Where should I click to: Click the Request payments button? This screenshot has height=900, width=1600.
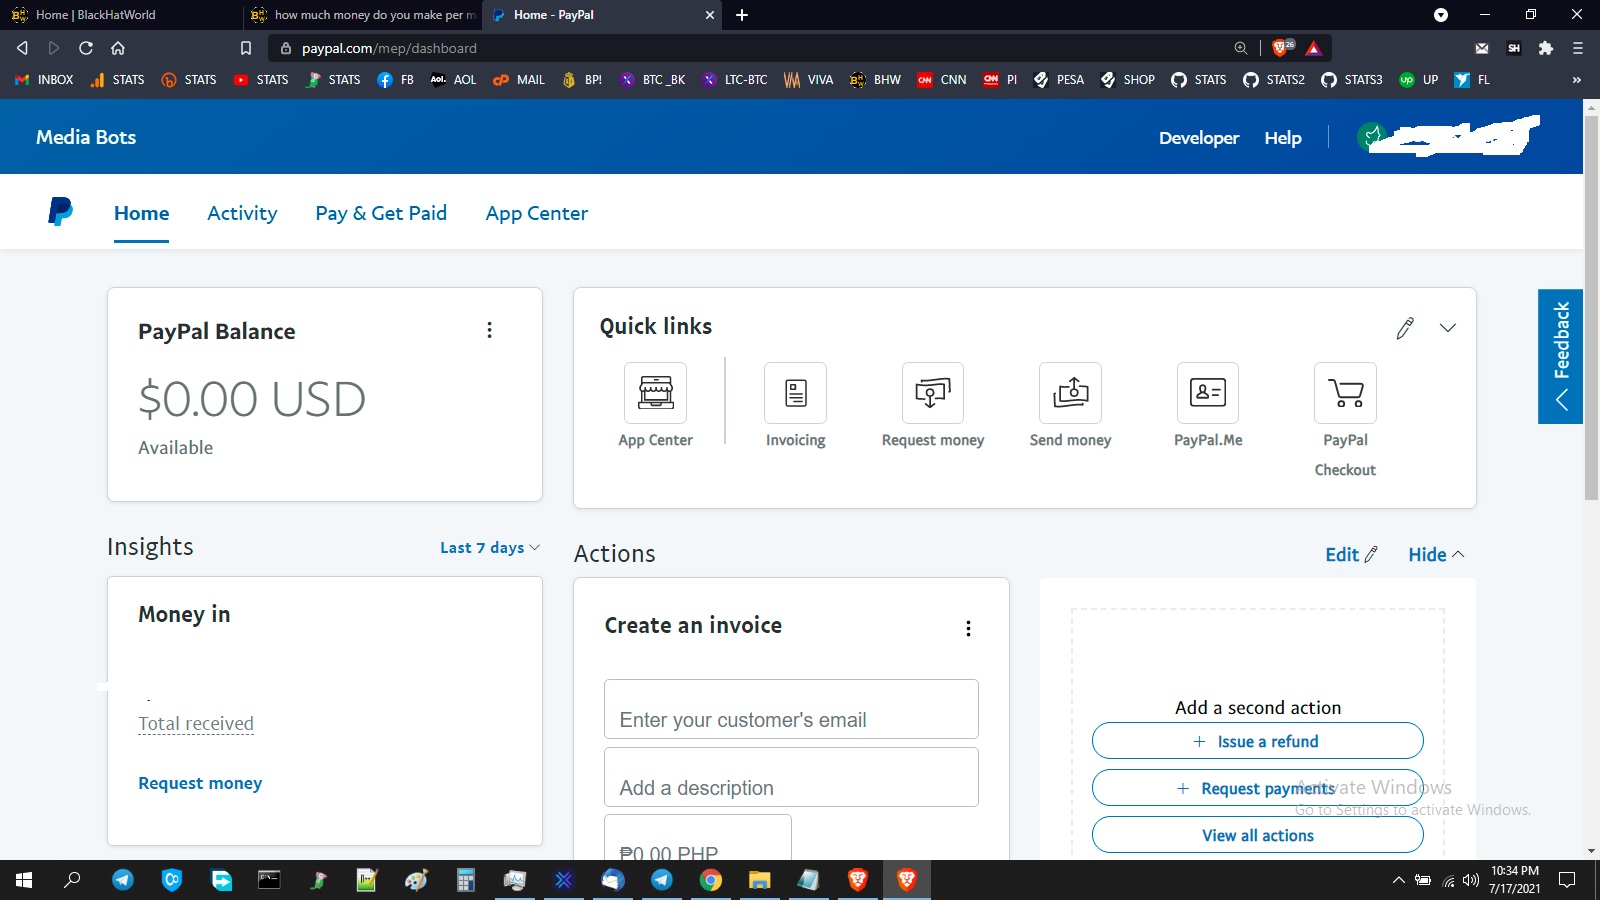(x=1258, y=788)
